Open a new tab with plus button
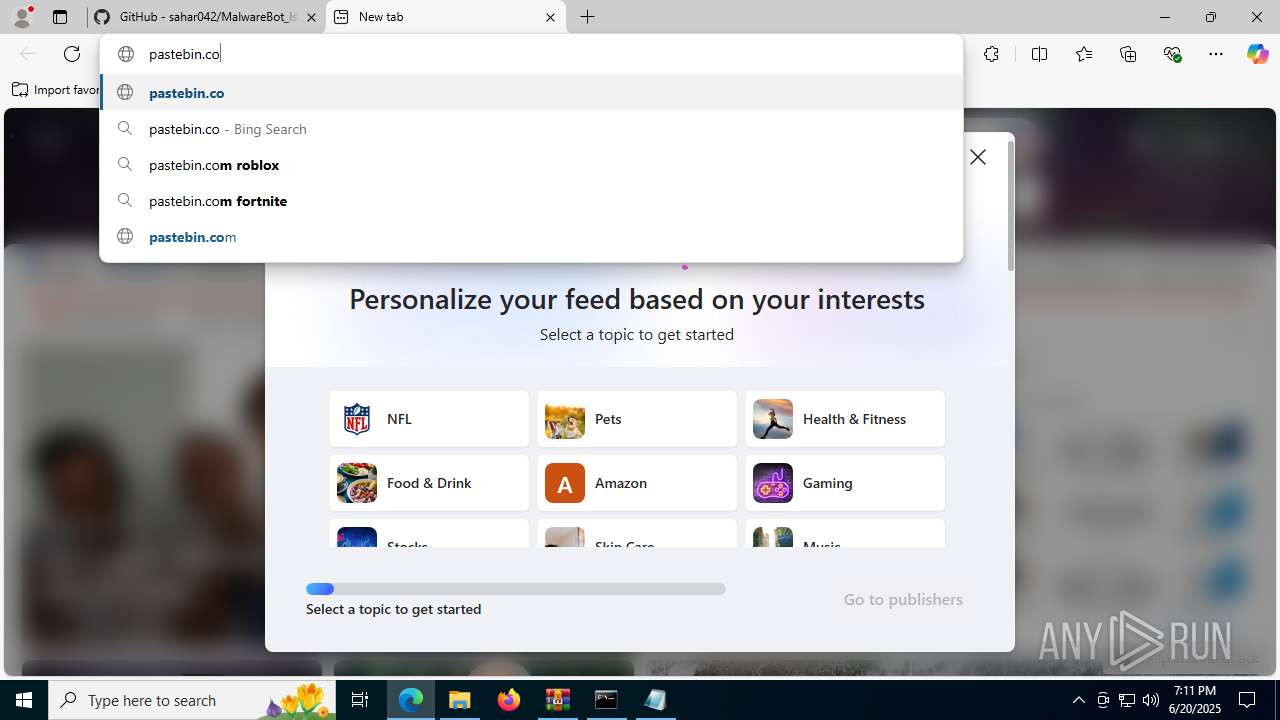The width and height of the screenshot is (1280, 720). 588,17
